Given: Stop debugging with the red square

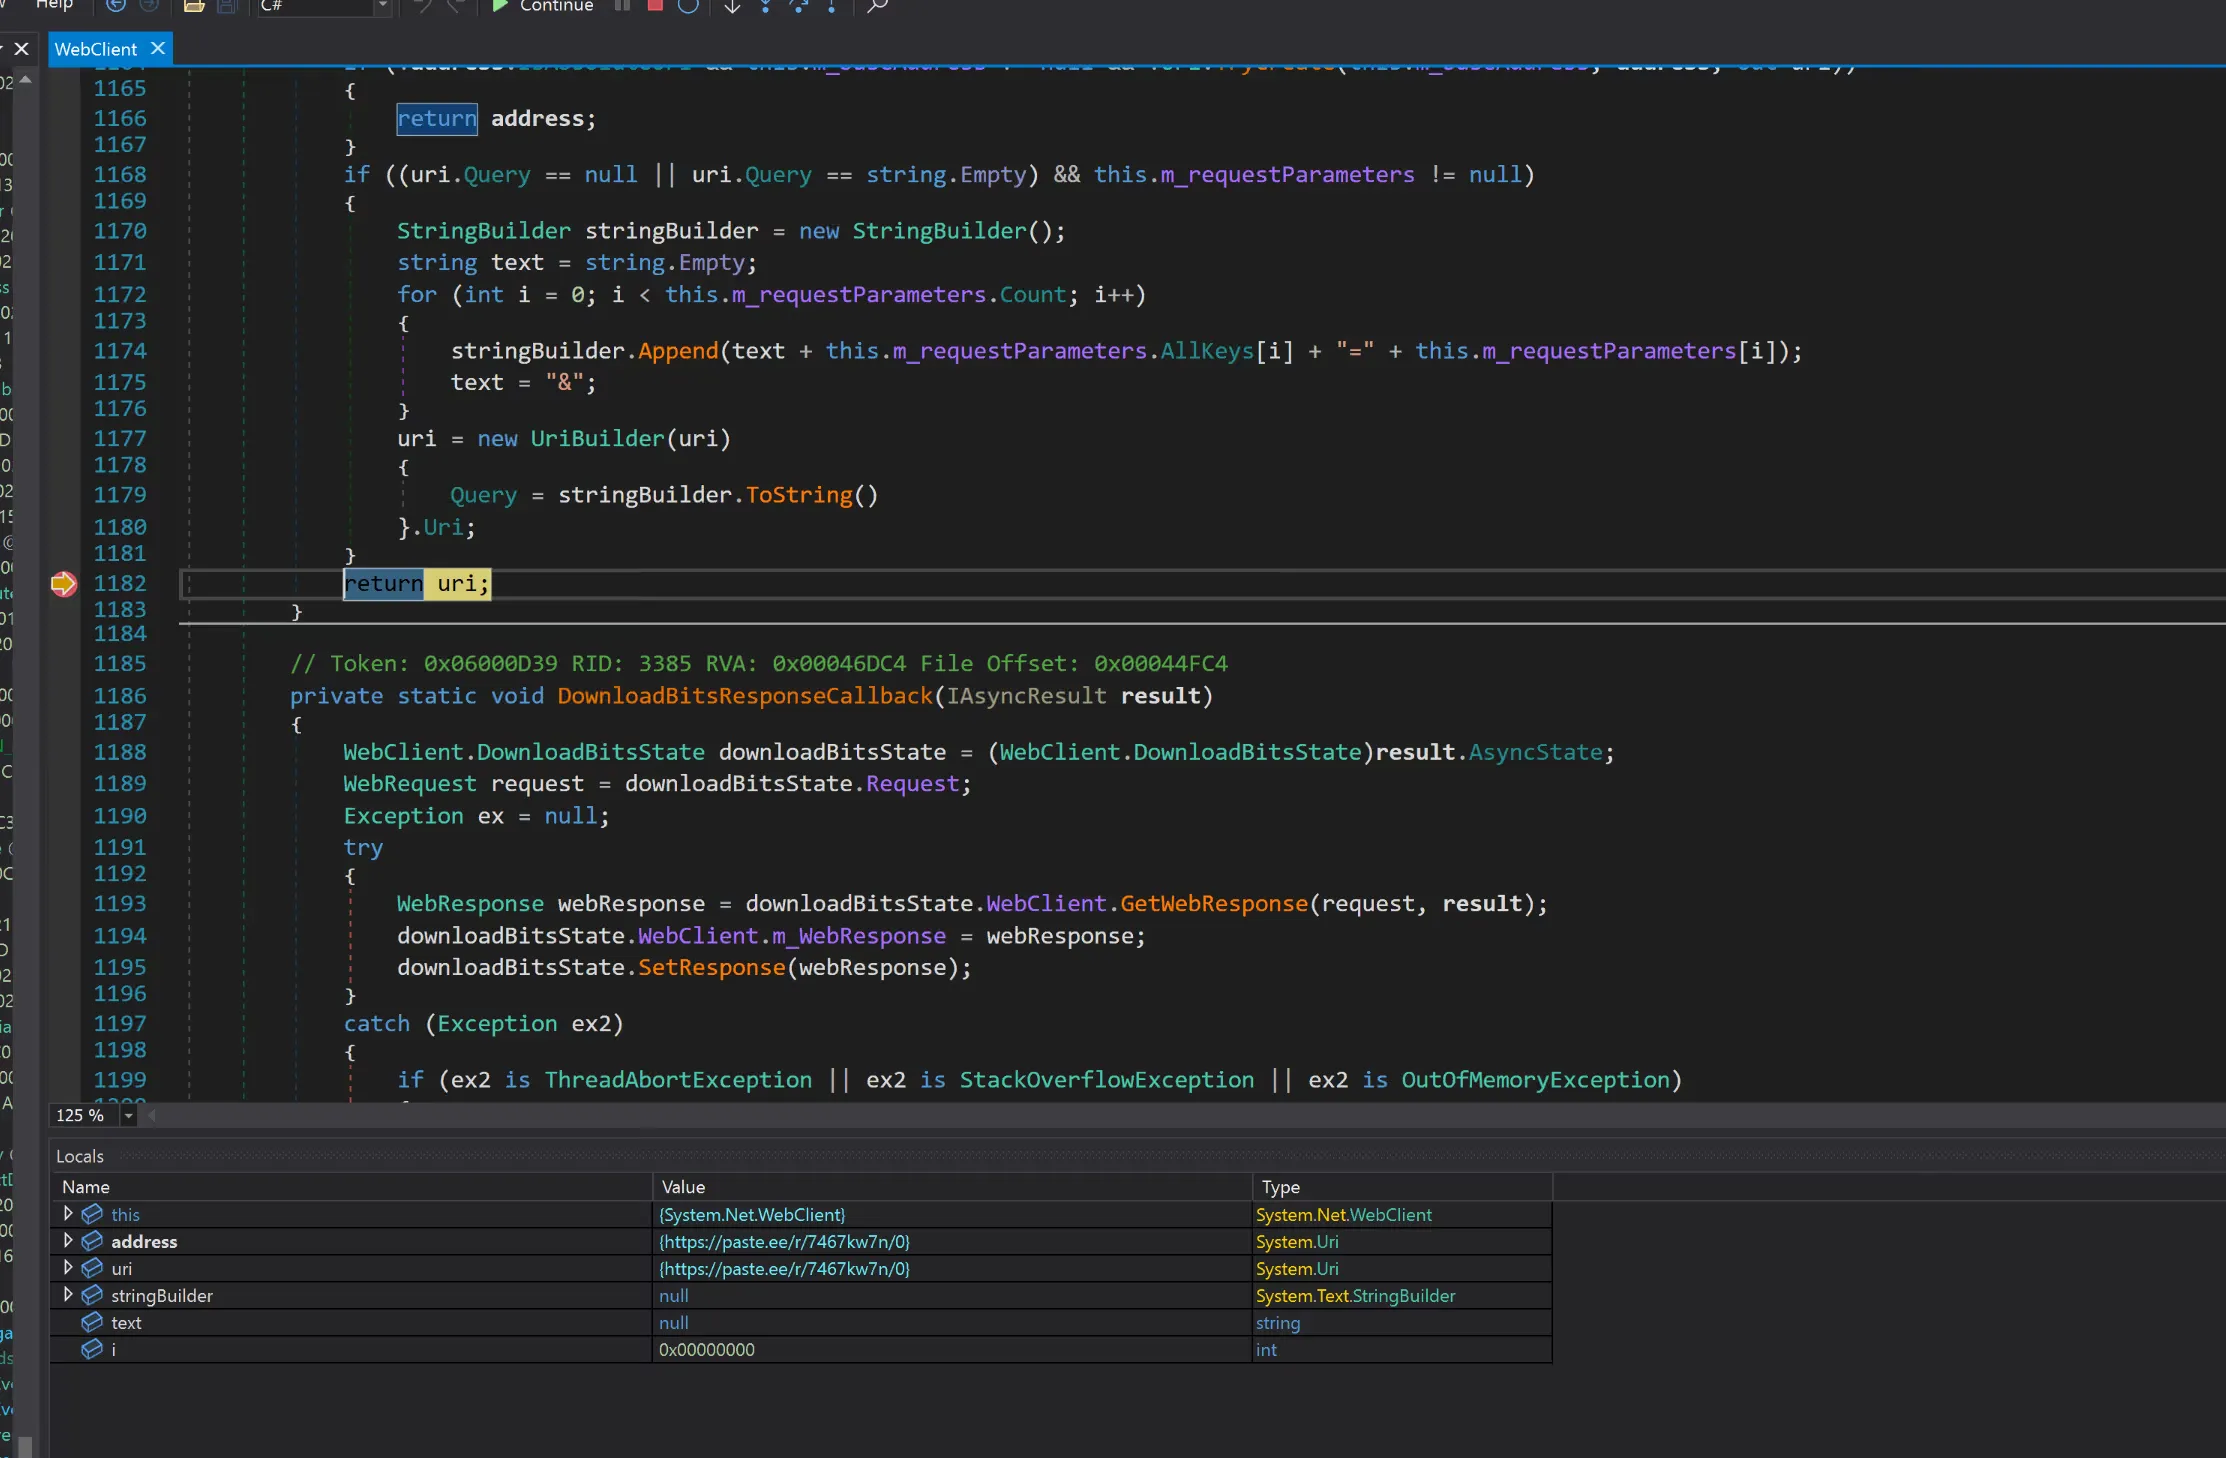Looking at the screenshot, I should click(655, 6).
